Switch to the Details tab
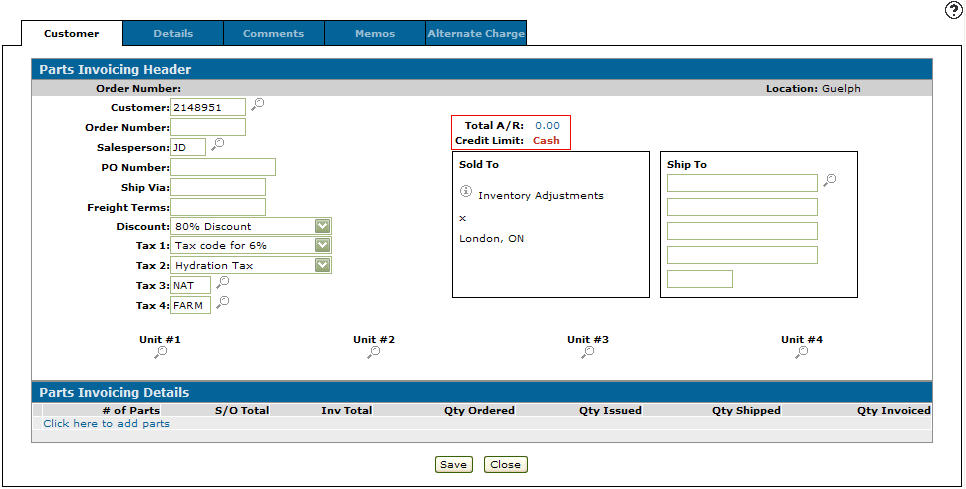 pos(173,34)
